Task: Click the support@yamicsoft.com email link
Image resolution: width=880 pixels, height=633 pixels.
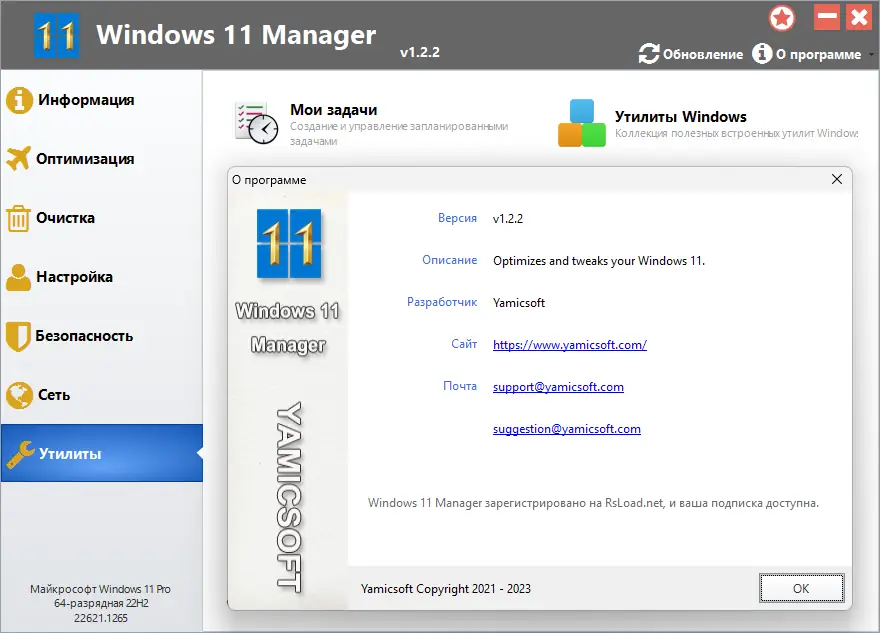Action: click(x=557, y=386)
